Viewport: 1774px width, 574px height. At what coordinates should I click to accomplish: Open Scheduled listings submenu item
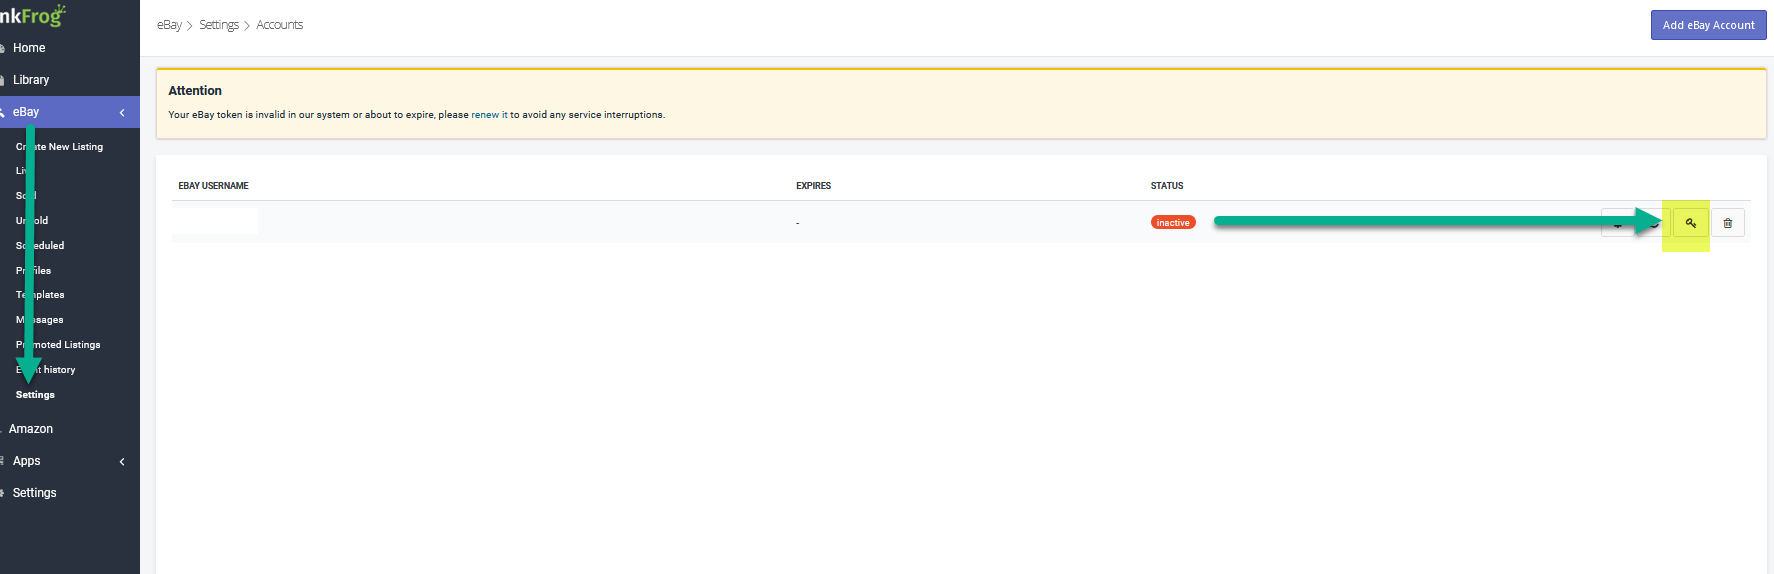(x=40, y=246)
